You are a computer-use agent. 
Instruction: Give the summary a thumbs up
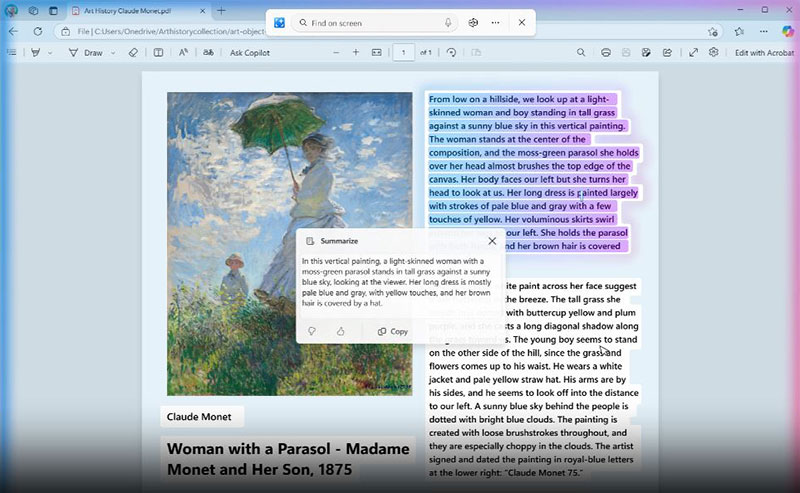point(340,331)
